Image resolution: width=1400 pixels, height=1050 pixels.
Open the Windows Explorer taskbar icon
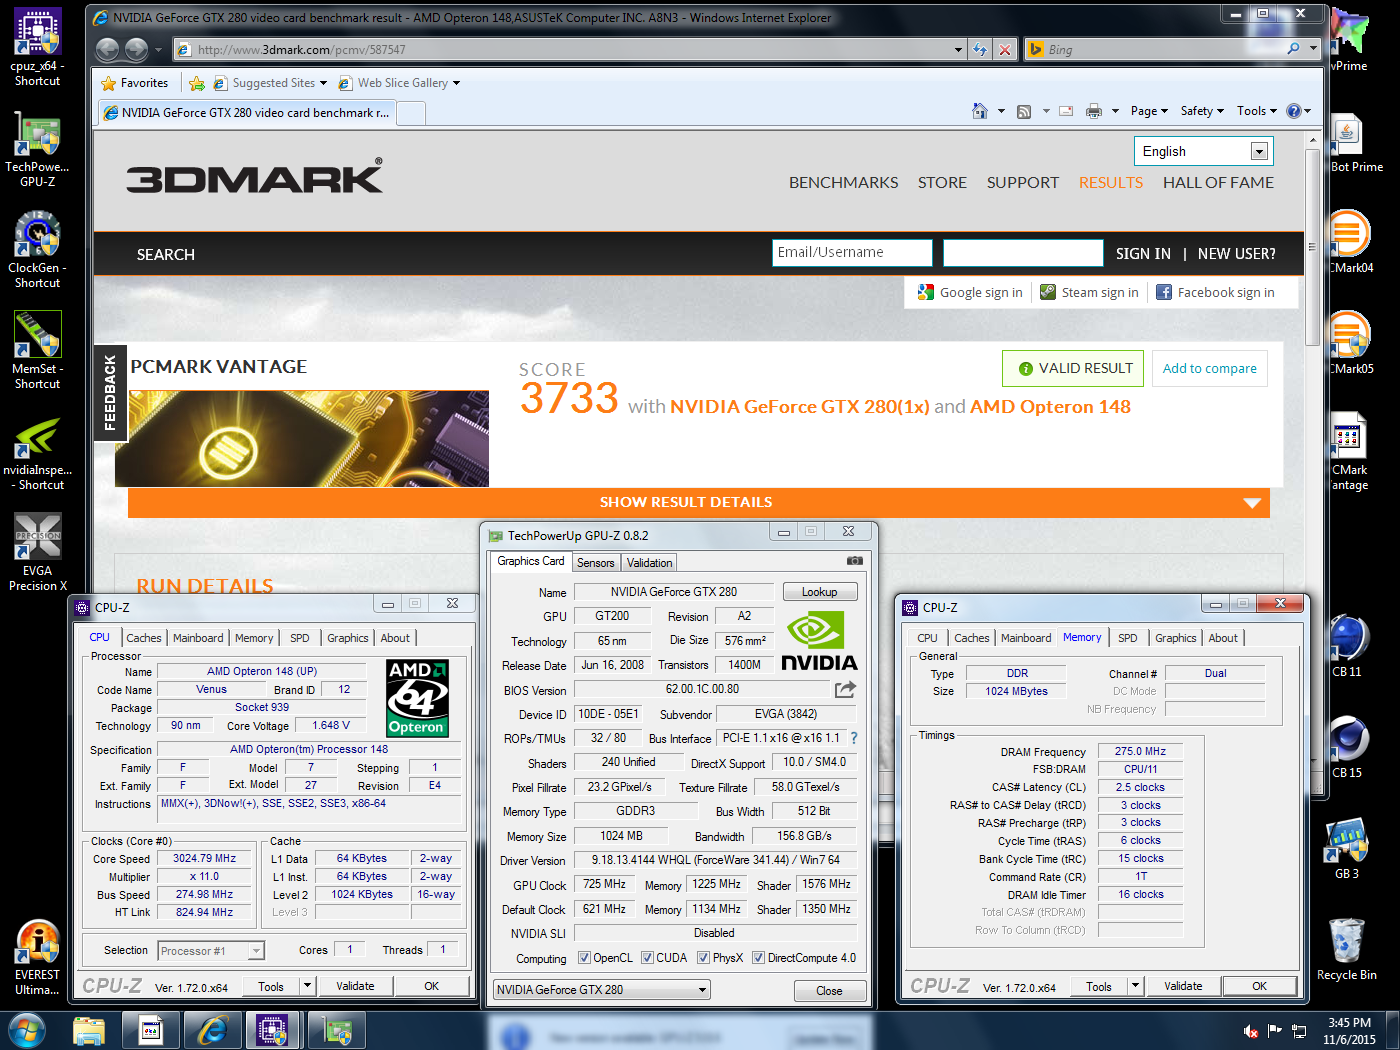tap(89, 1030)
